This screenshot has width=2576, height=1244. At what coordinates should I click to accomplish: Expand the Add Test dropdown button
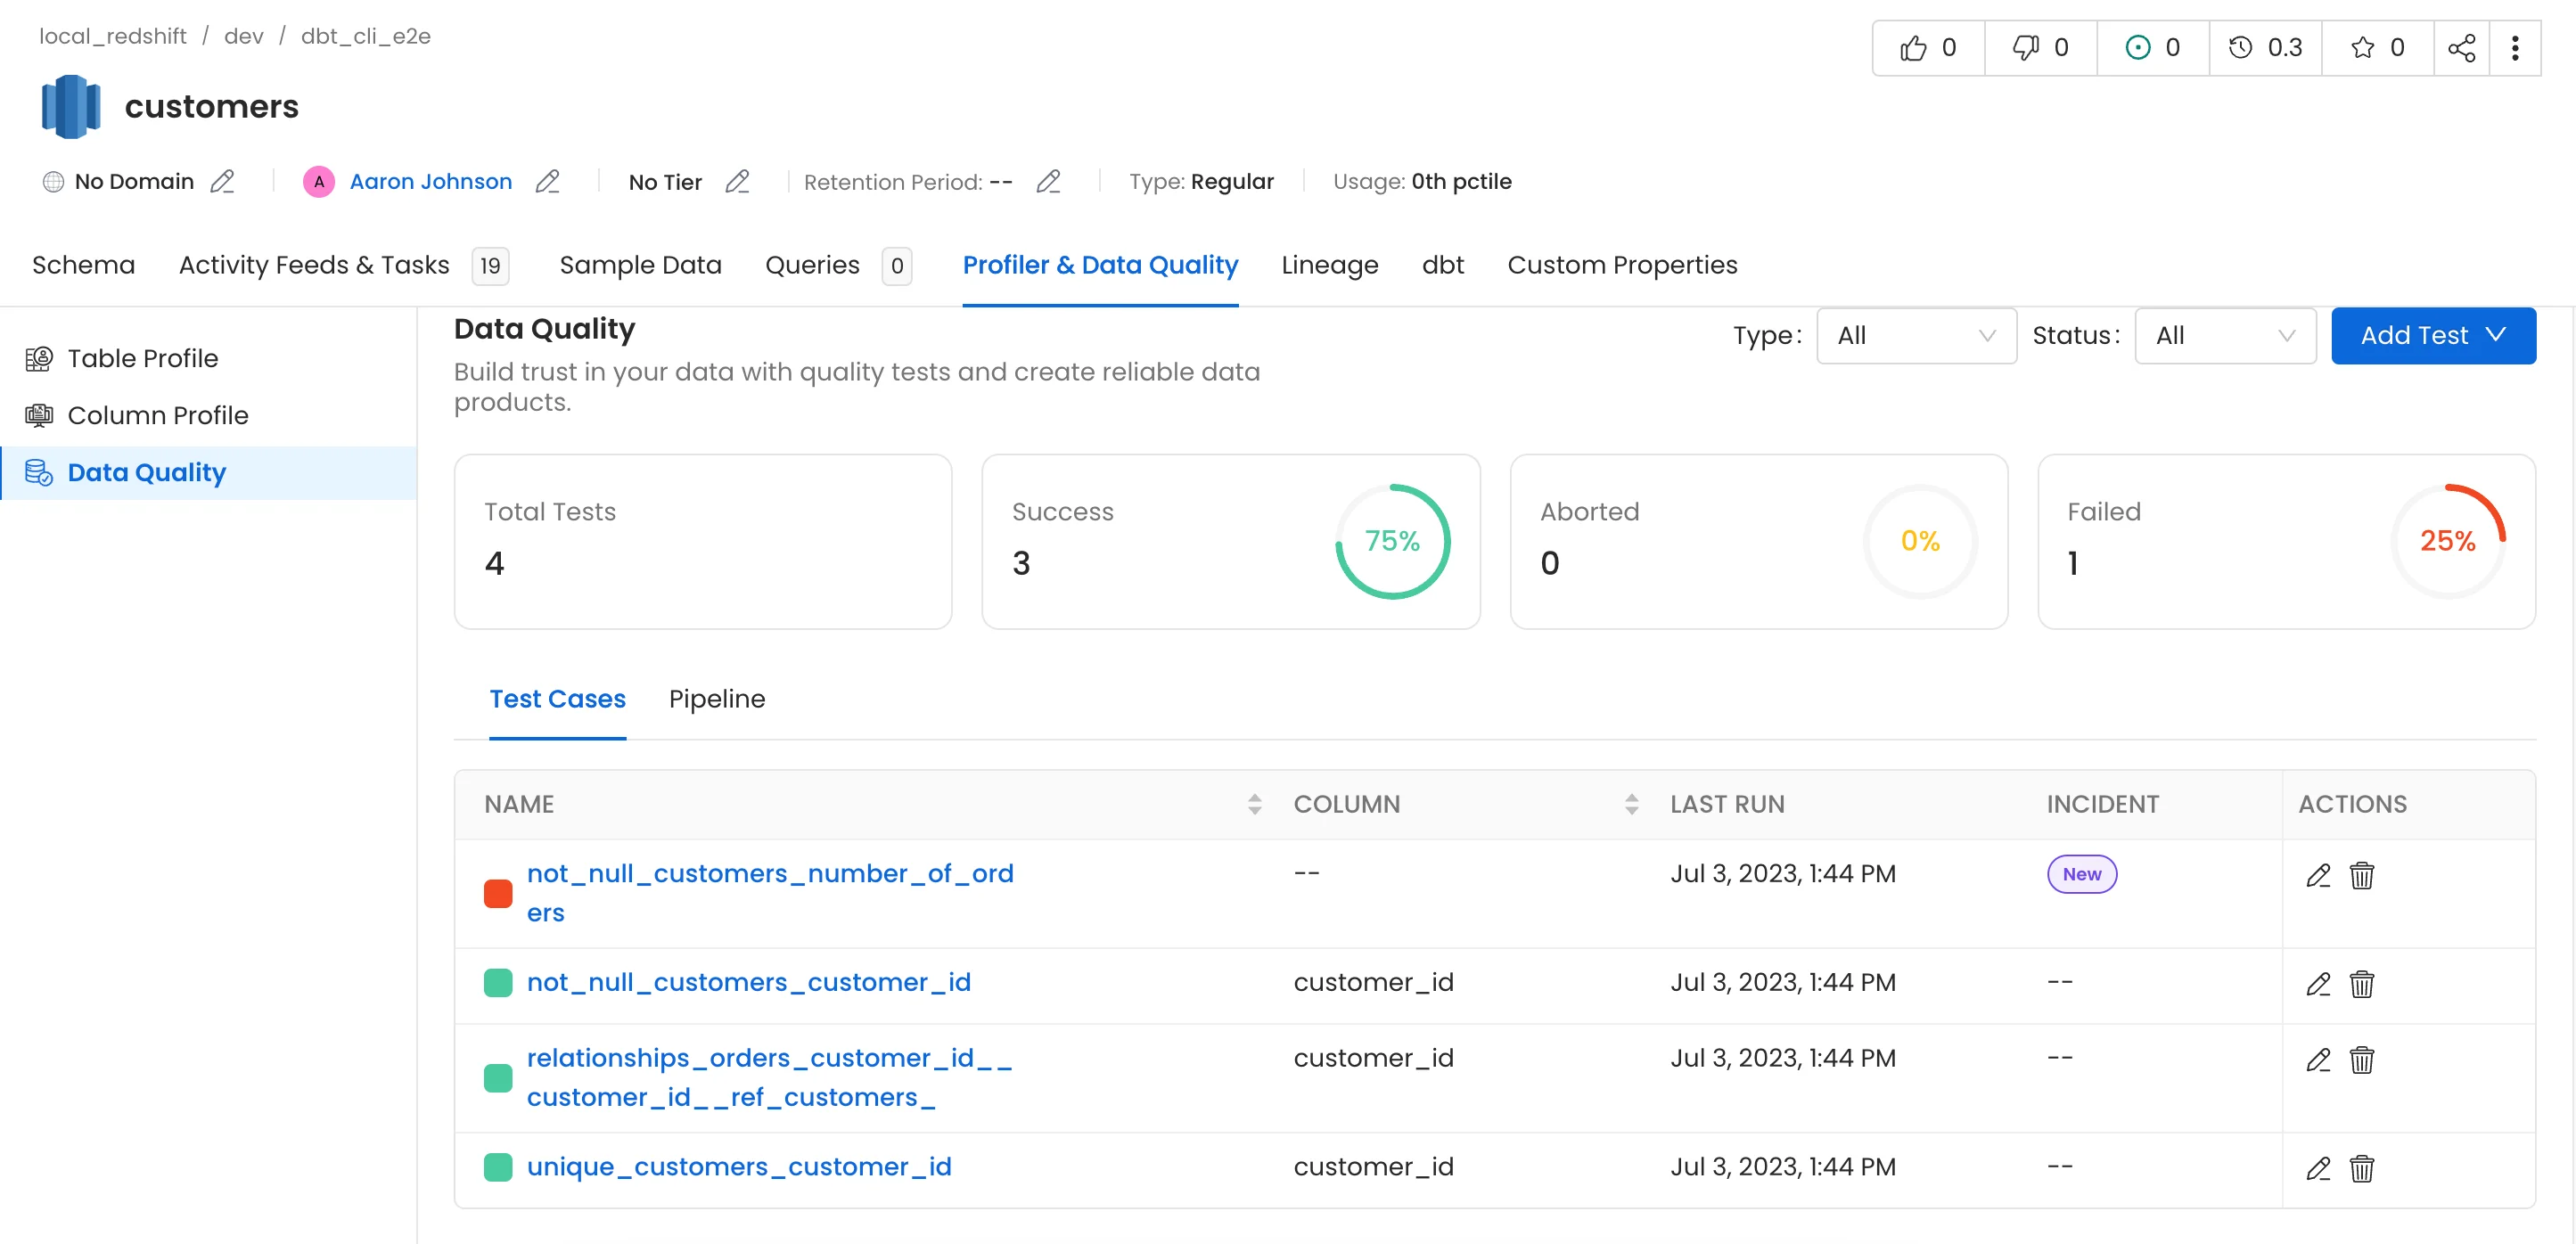click(2433, 335)
